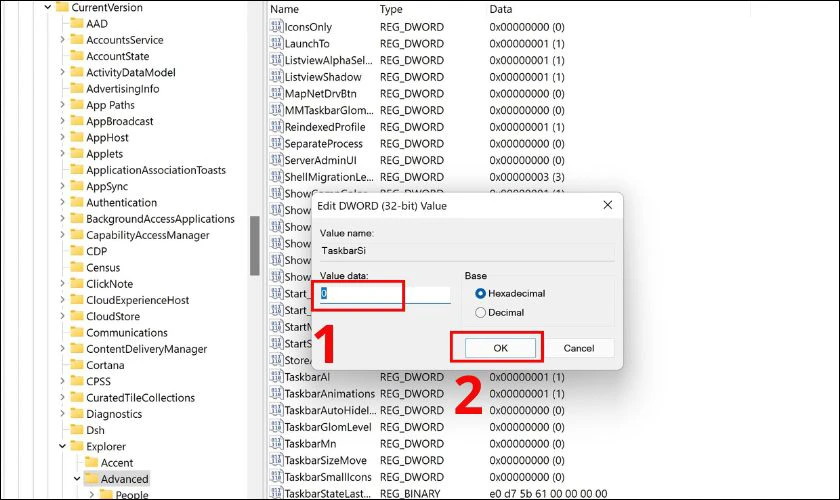The height and width of the screenshot is (500, 840).
Task: Select the CPSS key
Action: (x=99, y=382)
